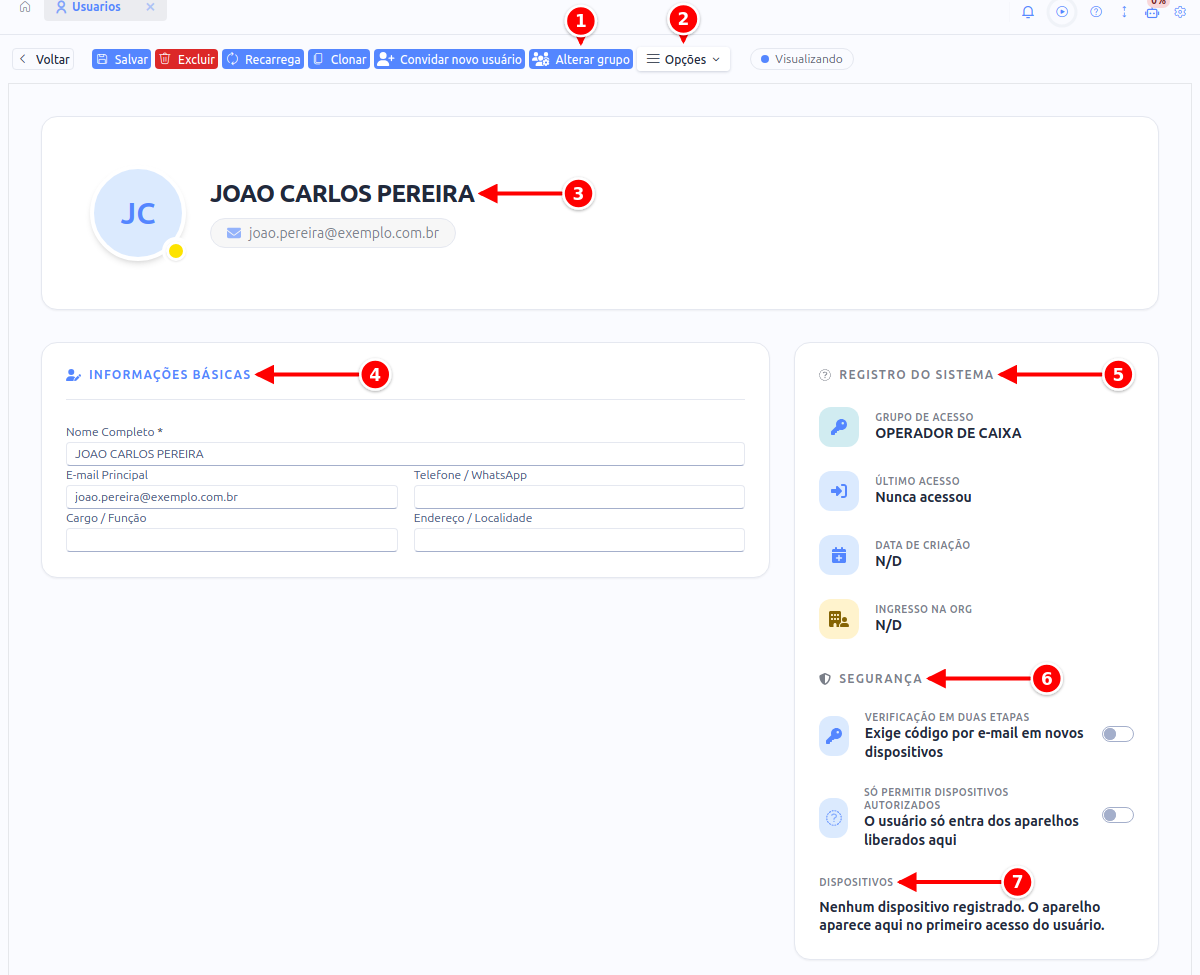Viewport: 1200px width, 975px height.
Task: Open the notifications bell
Action: pyautogui.click(x=1028, y=12)
